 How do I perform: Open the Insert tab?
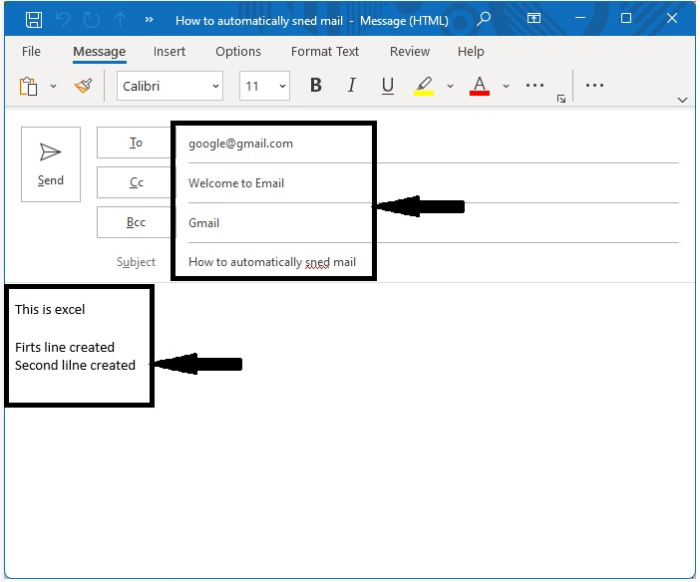169,51
